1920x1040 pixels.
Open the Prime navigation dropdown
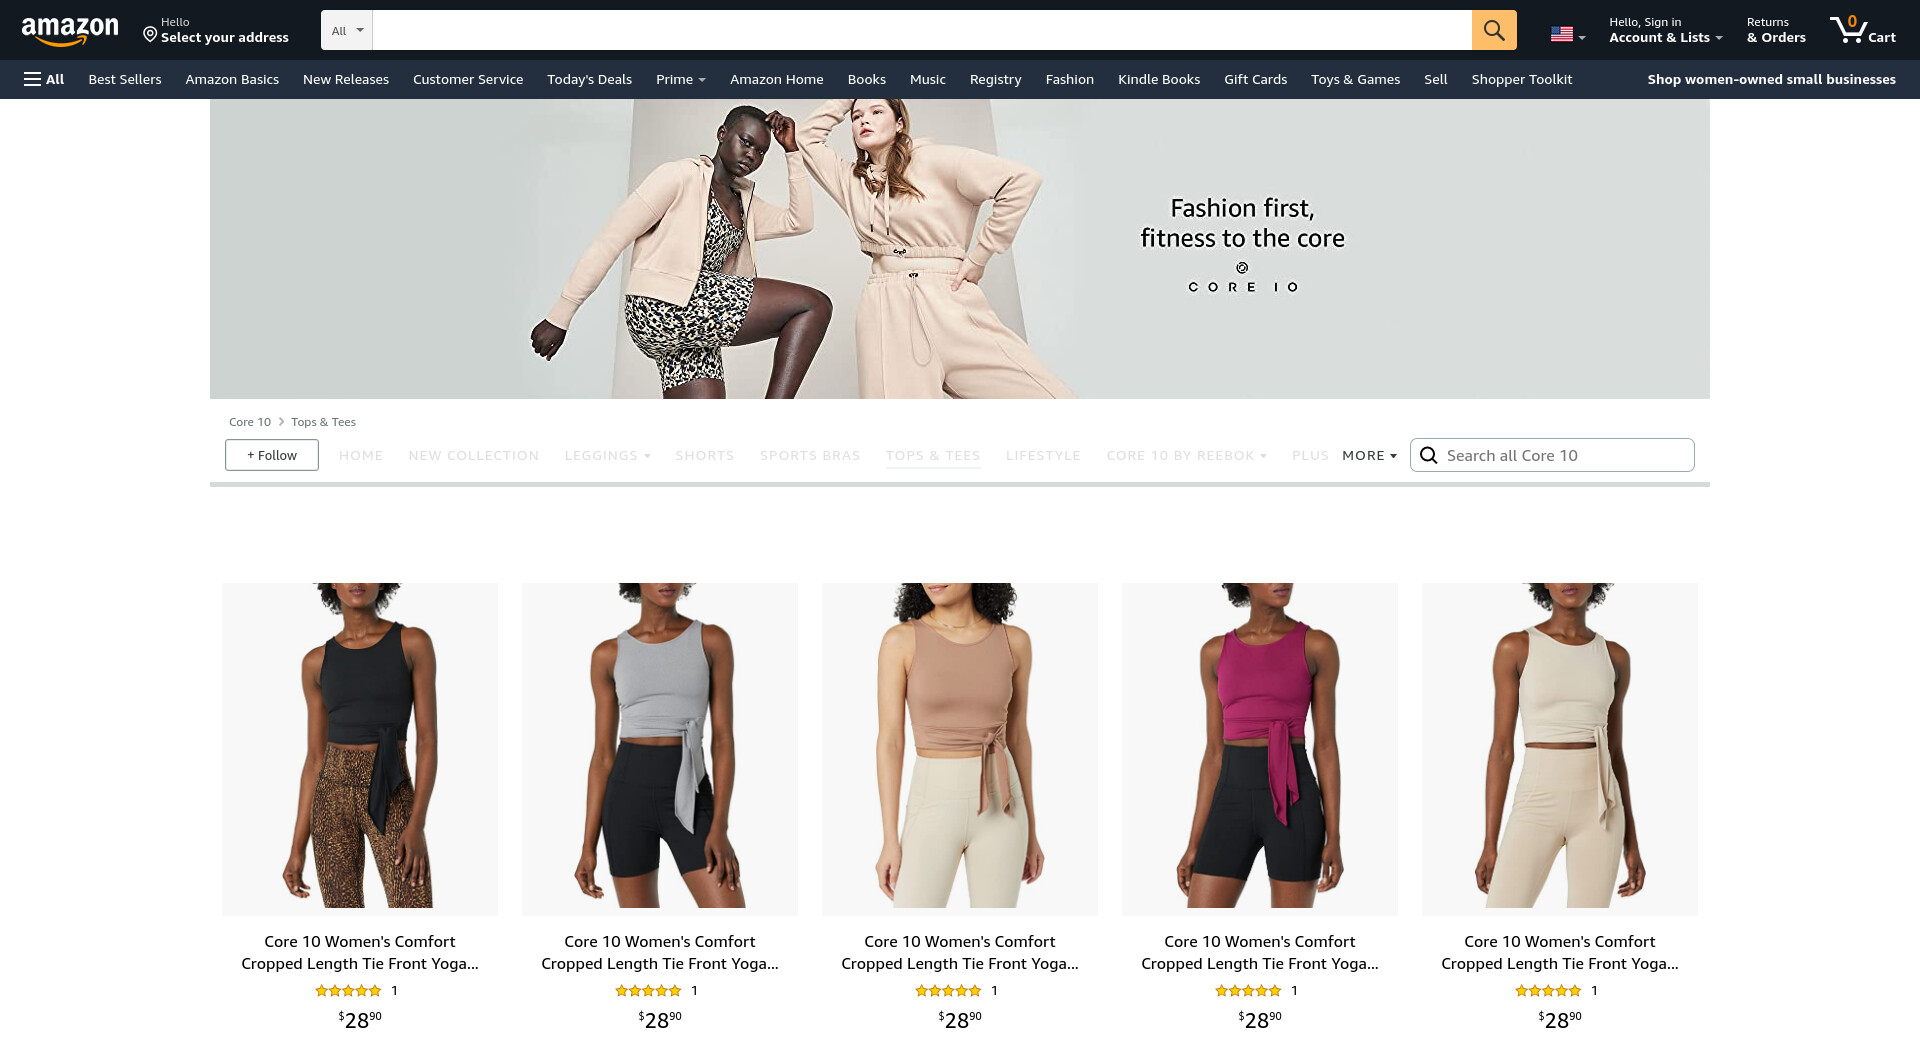[x=680, y=79]
